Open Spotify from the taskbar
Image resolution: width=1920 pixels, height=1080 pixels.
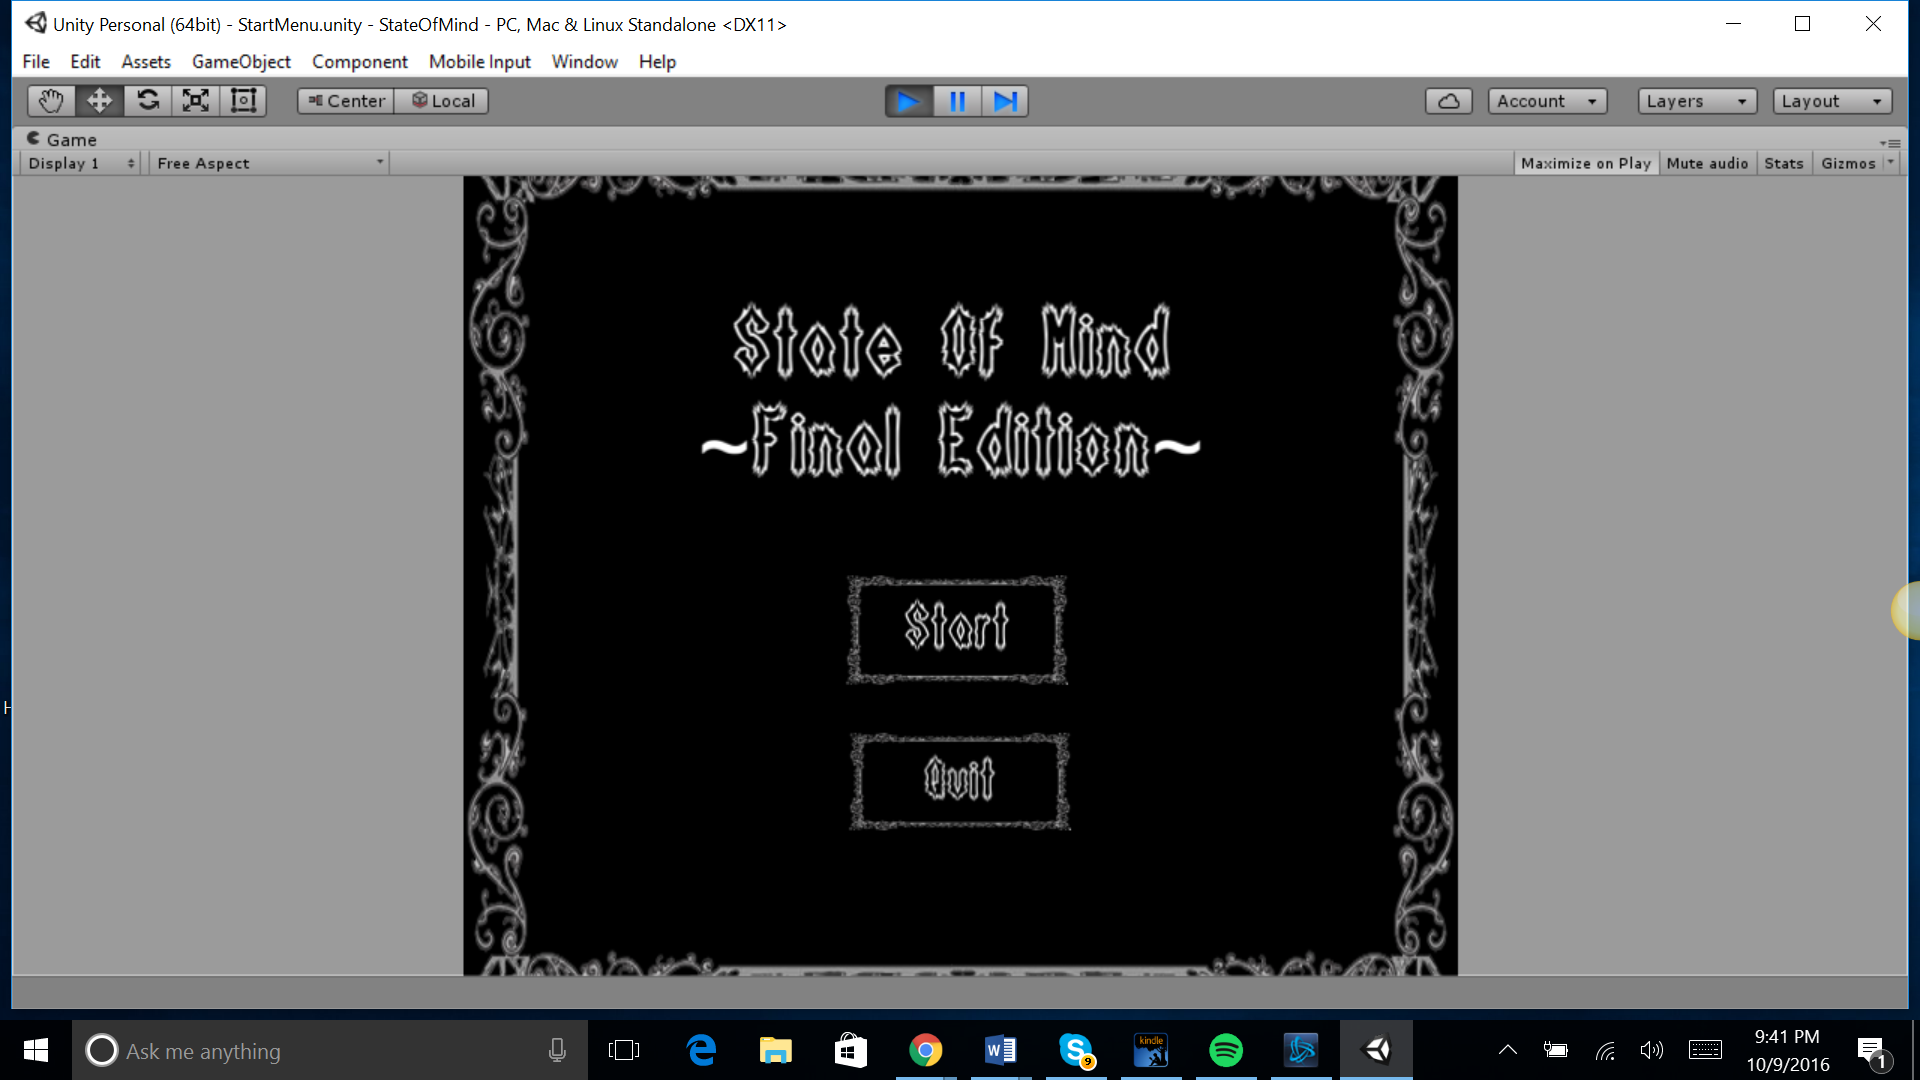point(1226,1050)
